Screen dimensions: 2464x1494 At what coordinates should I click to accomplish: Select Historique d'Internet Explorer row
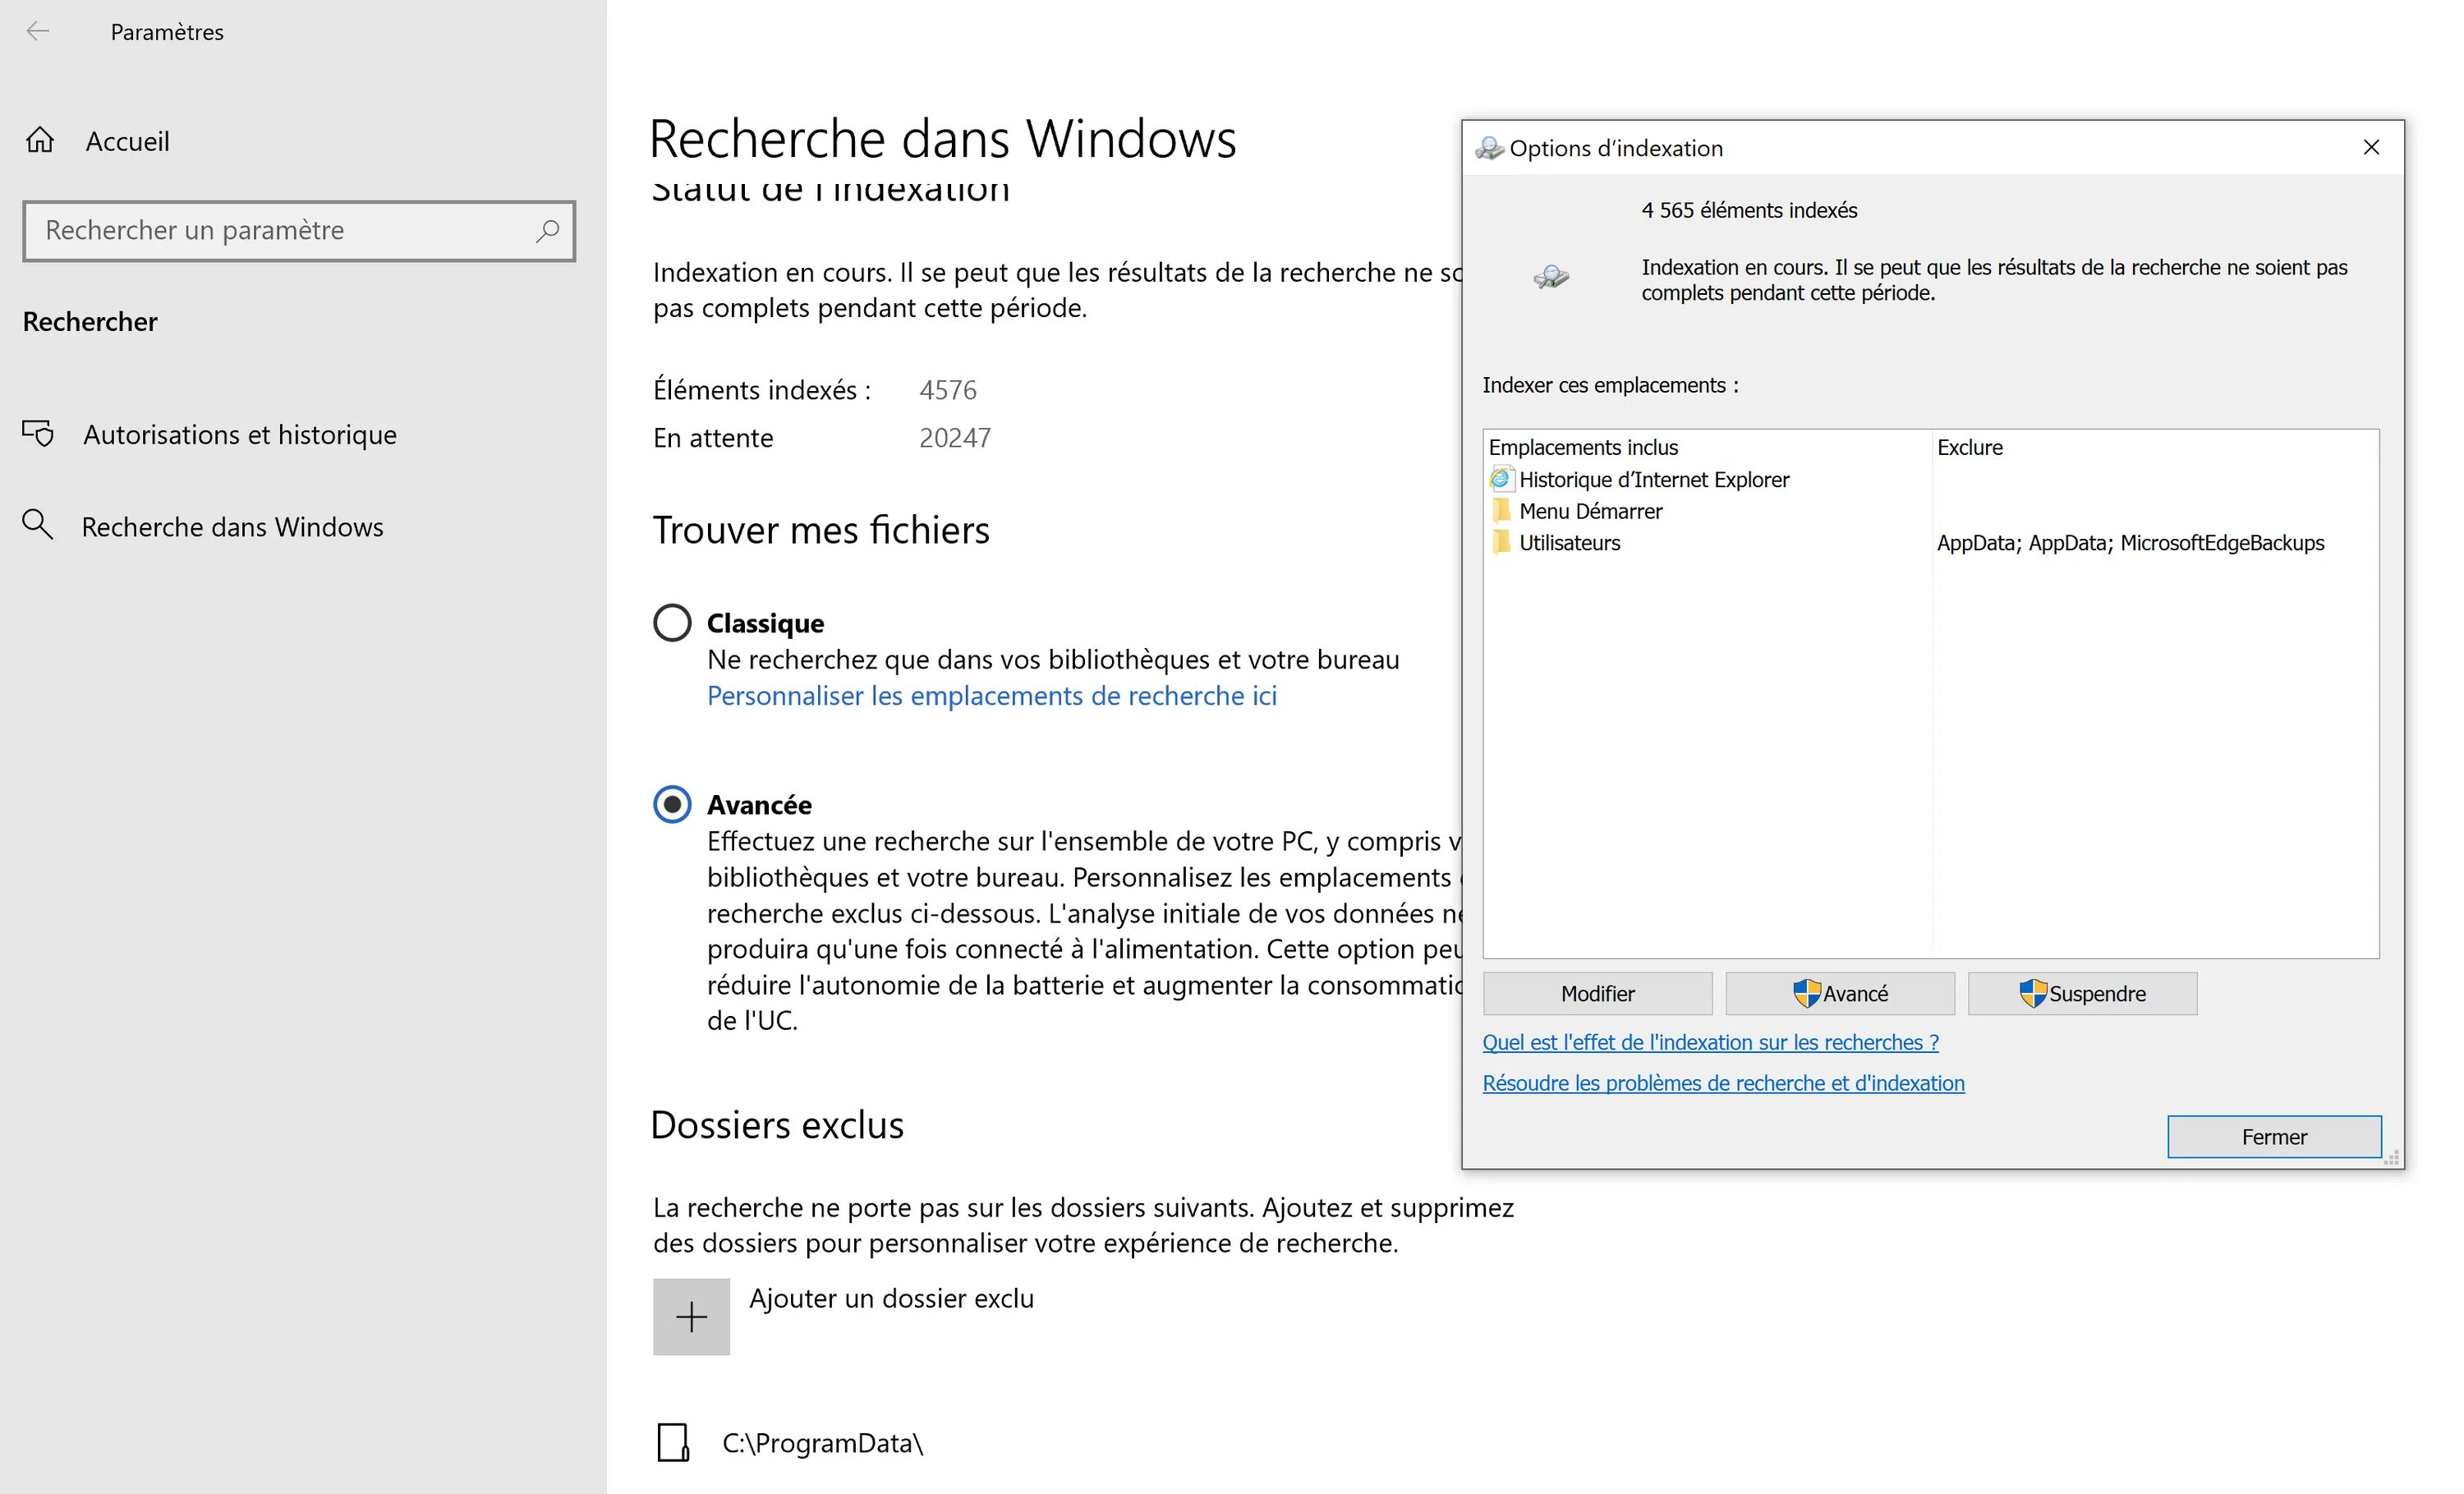point(1654,479)
